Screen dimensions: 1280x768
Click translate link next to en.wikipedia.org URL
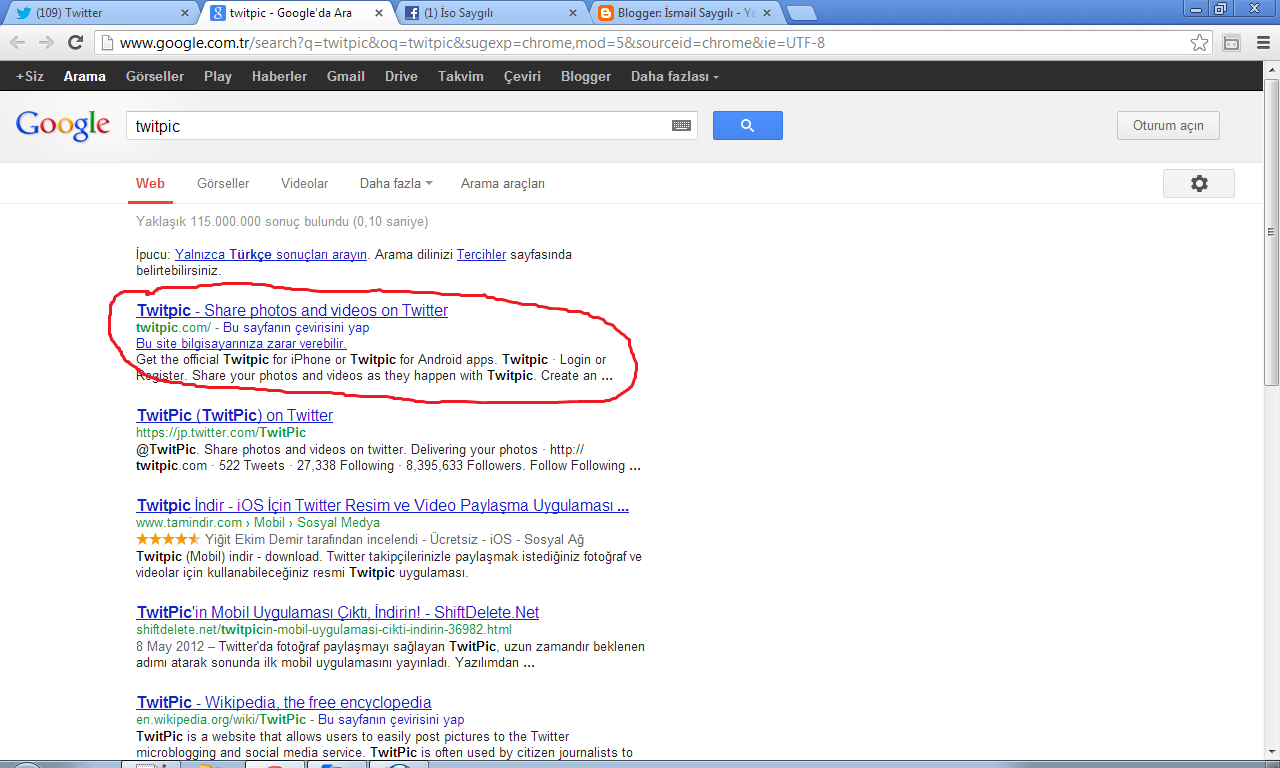tap(391, 719)
